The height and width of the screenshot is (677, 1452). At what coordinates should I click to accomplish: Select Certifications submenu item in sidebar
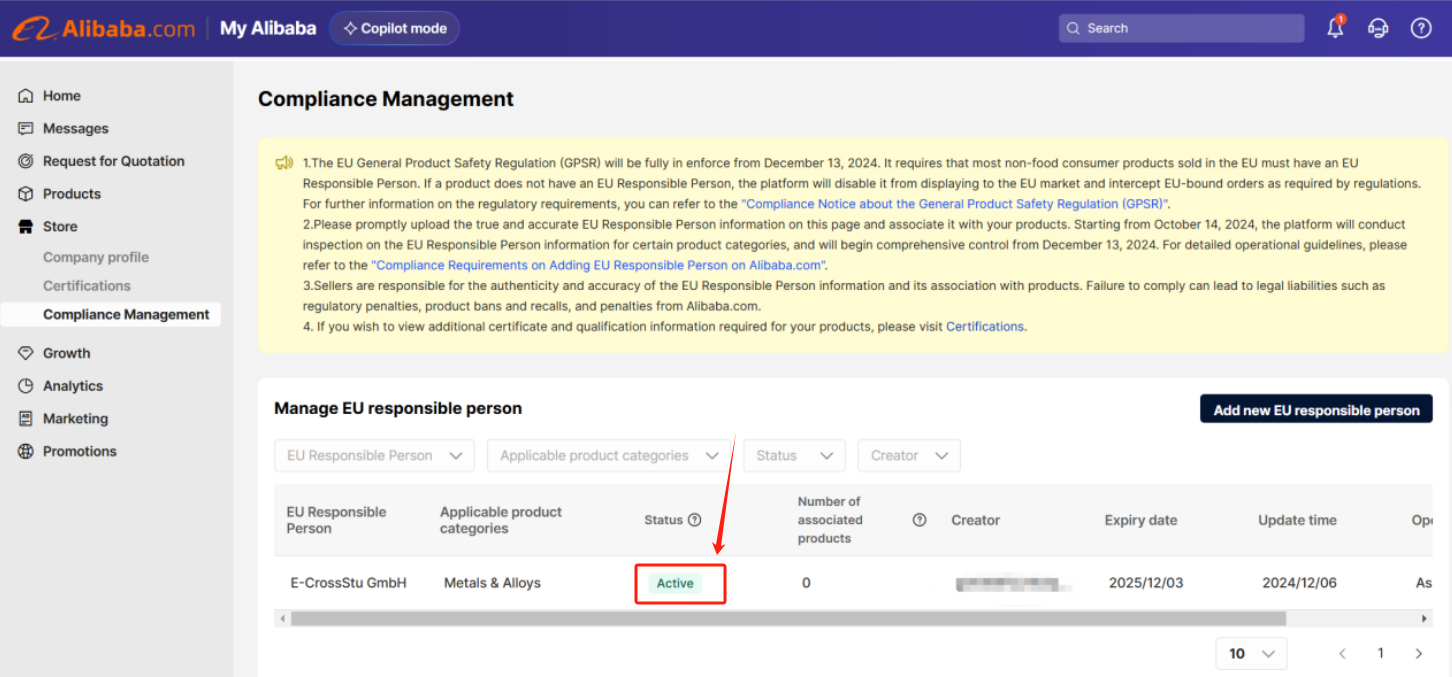click(x=87, y=286)
